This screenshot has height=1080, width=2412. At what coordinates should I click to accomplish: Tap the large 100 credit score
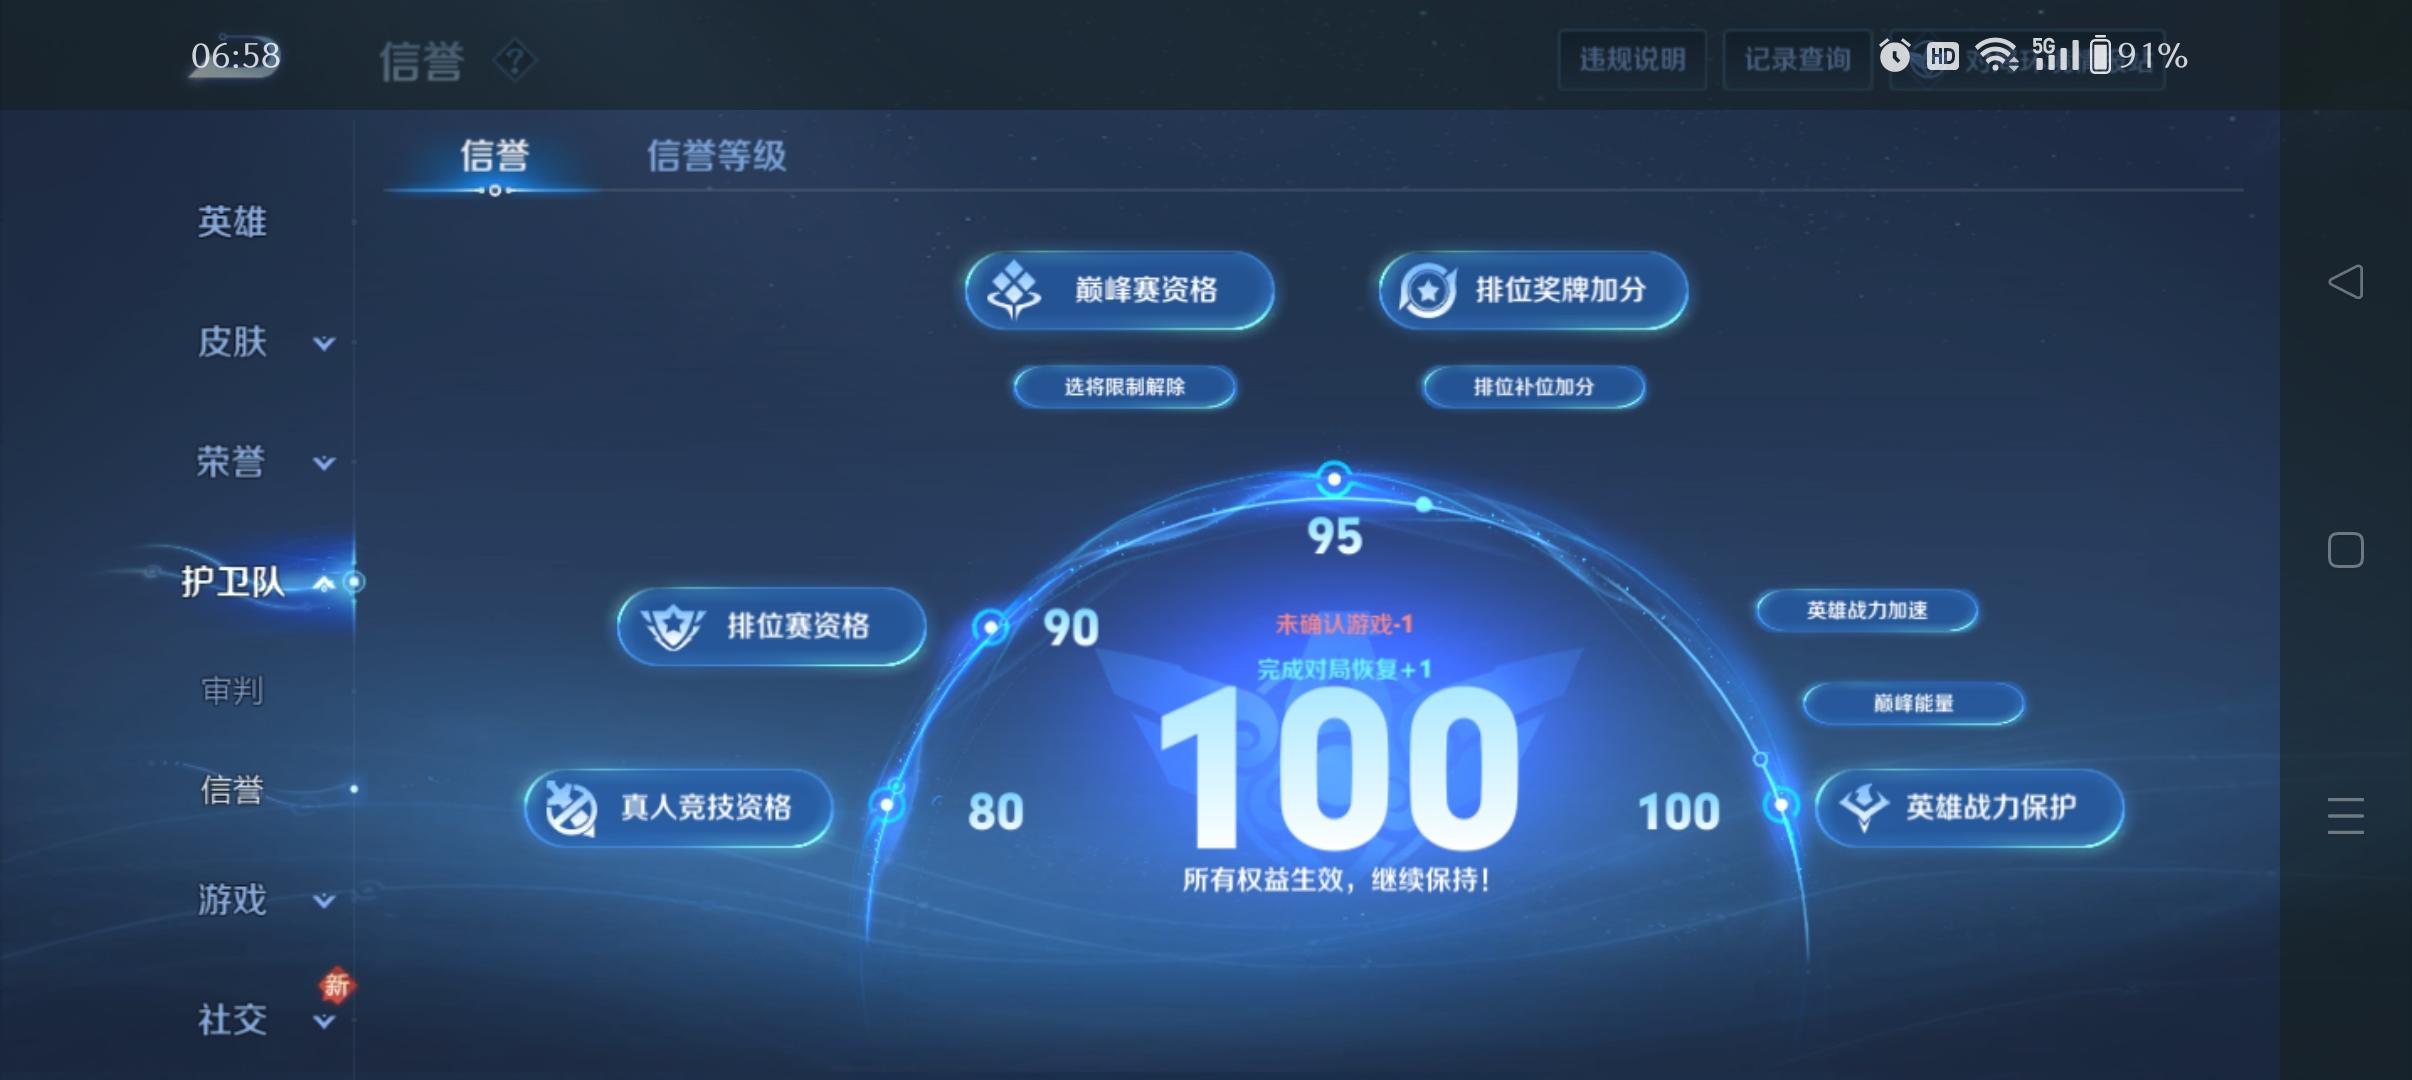(x=1338, y=767)
